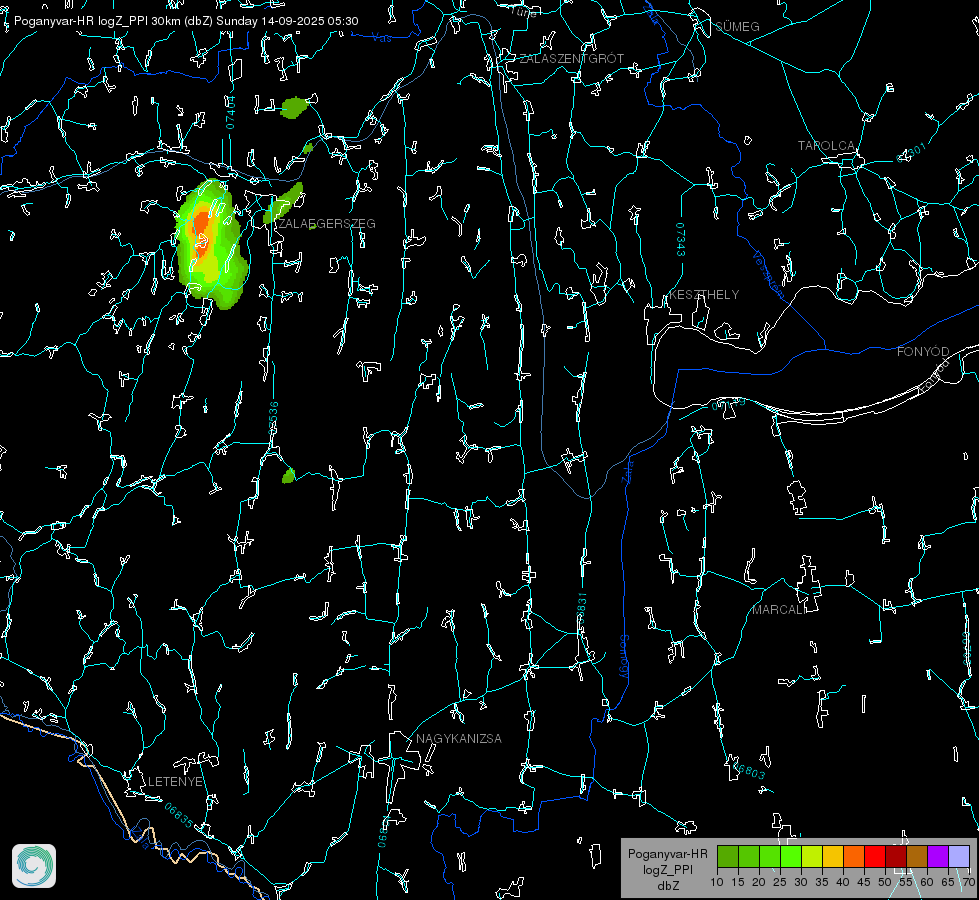The width and height of the screenshot is (979, 900).
Task: Pick the bright red 45-50 dBZ swatch
Action: (x=875, y=856)
